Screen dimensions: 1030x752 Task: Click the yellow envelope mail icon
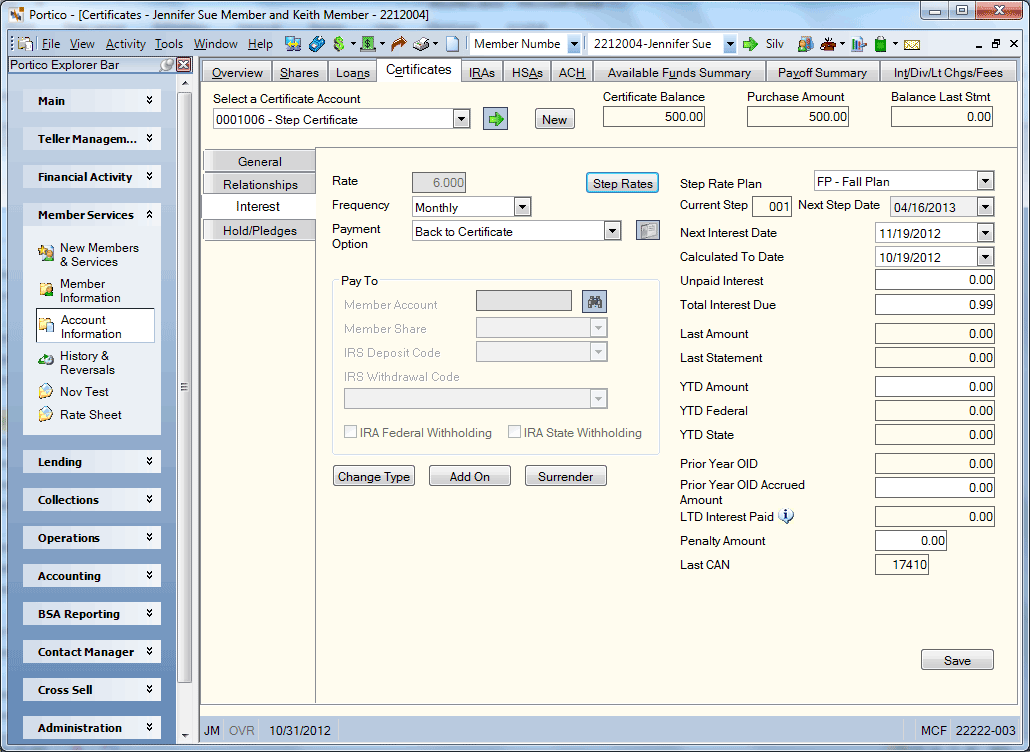click(x=912, y=45)
